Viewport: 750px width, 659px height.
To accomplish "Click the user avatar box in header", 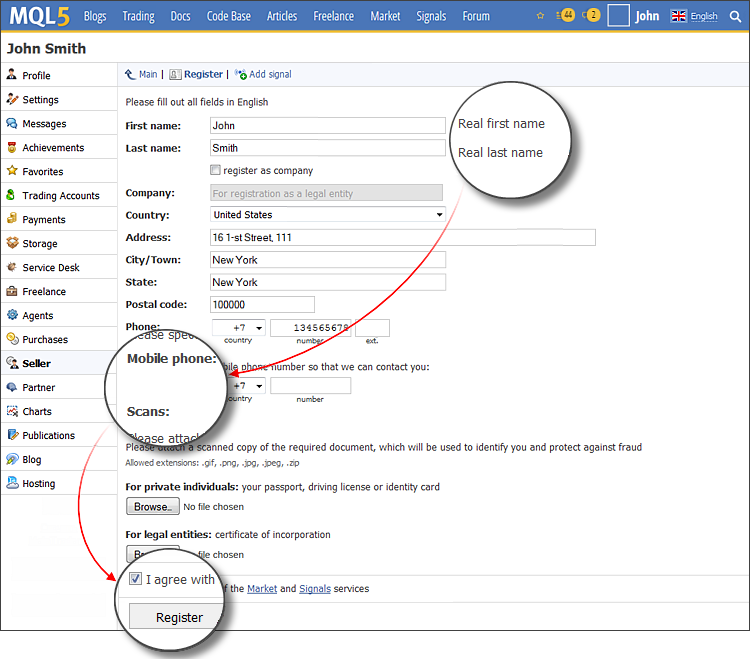I will [618, 15].
